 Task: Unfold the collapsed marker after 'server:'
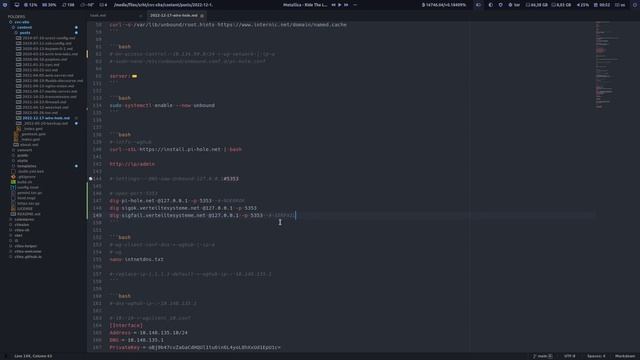click(x=134, y=76)
